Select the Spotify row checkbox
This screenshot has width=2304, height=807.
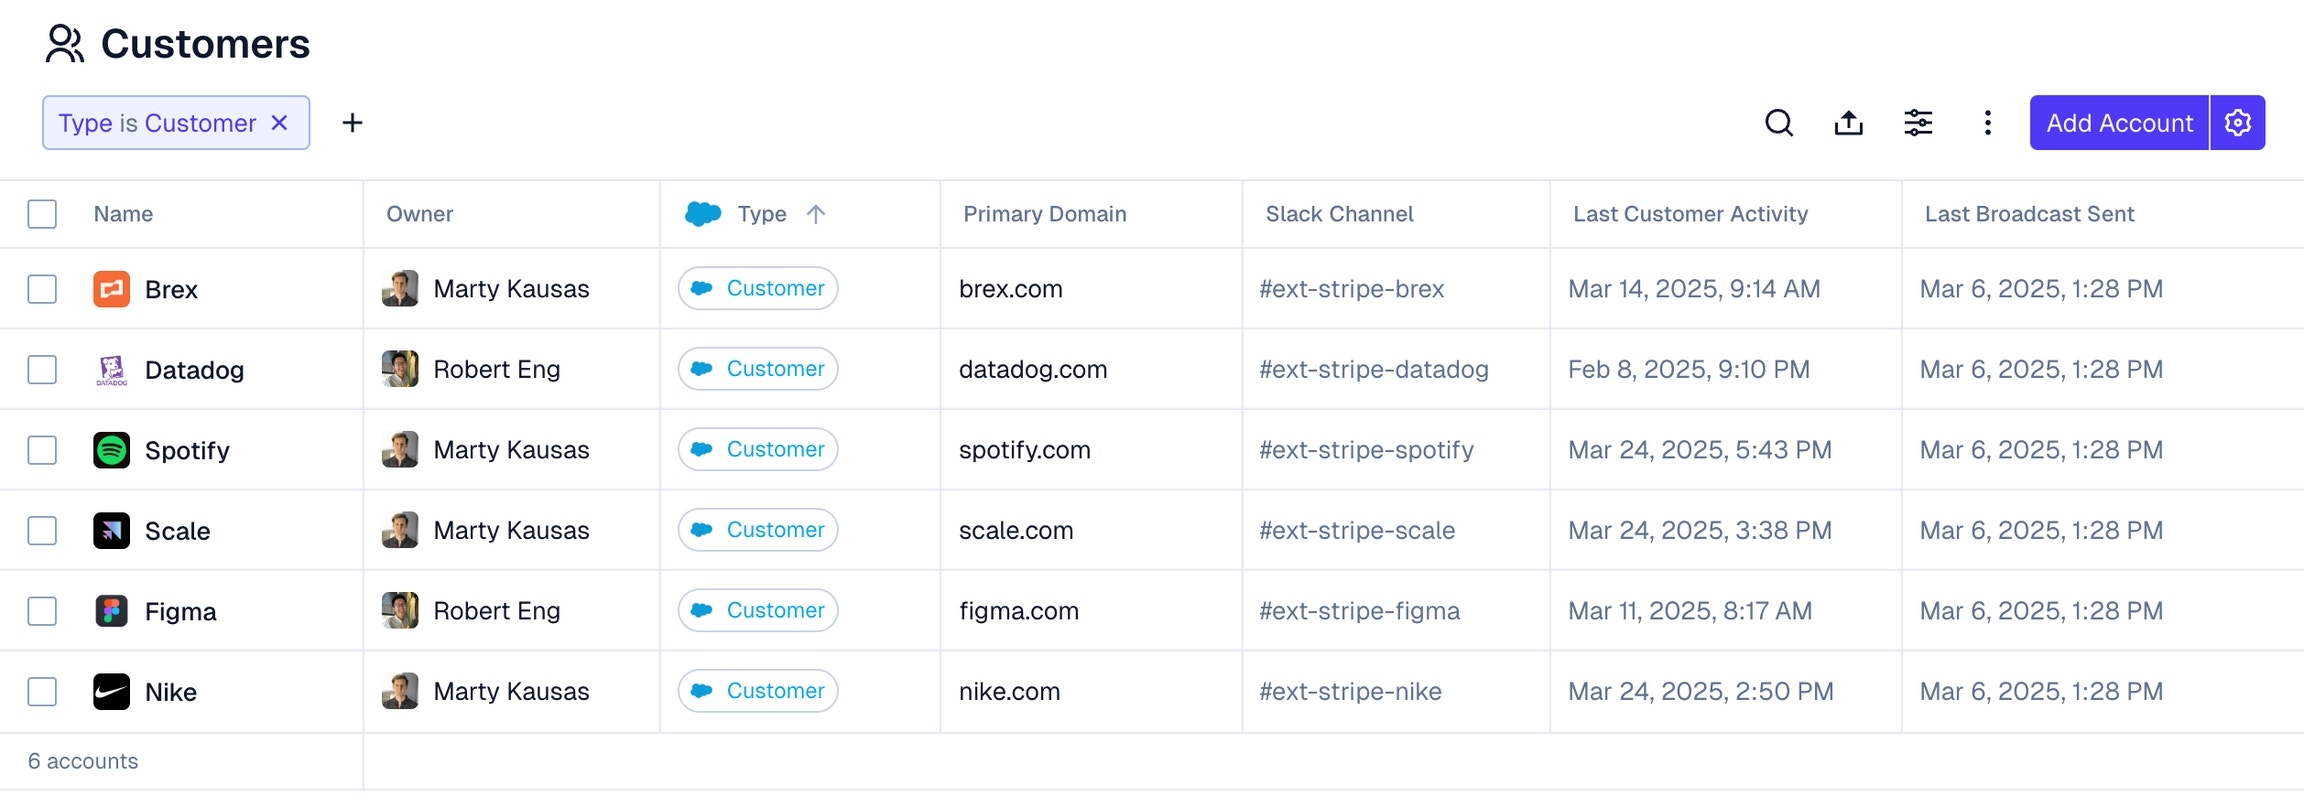(42, 450)
